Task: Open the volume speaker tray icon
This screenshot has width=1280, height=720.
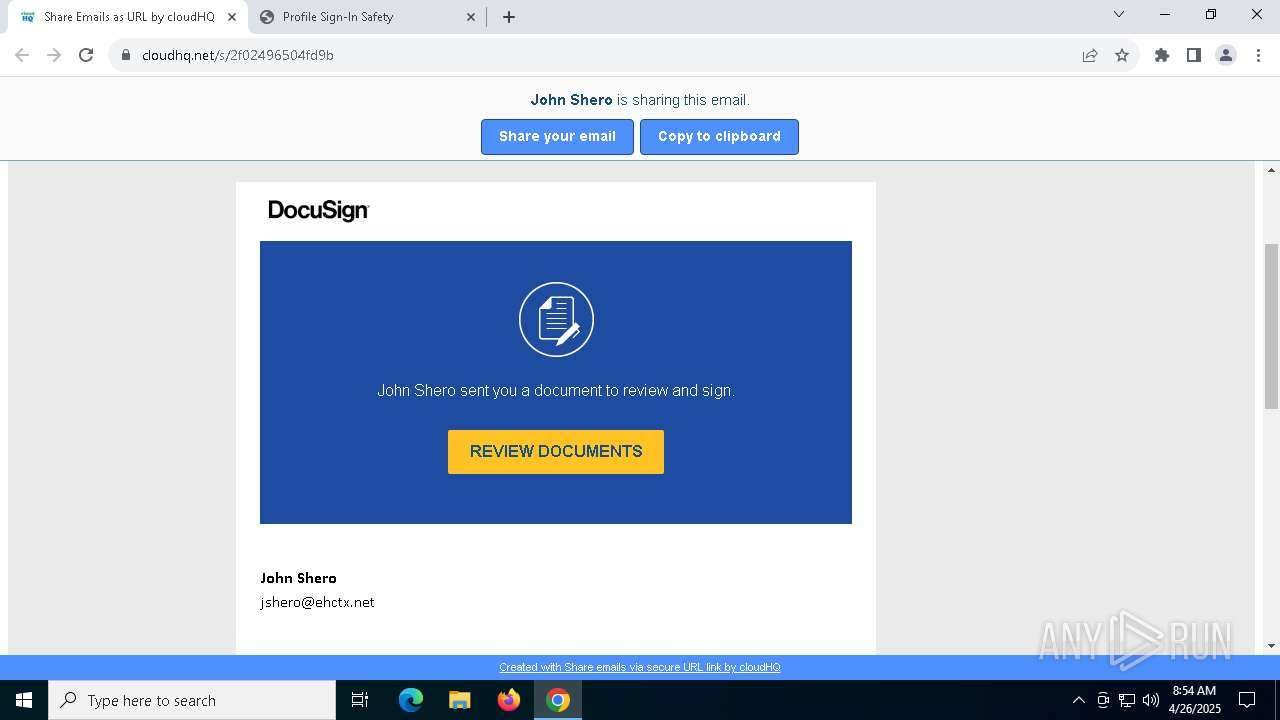Action: pos(1151,700)
